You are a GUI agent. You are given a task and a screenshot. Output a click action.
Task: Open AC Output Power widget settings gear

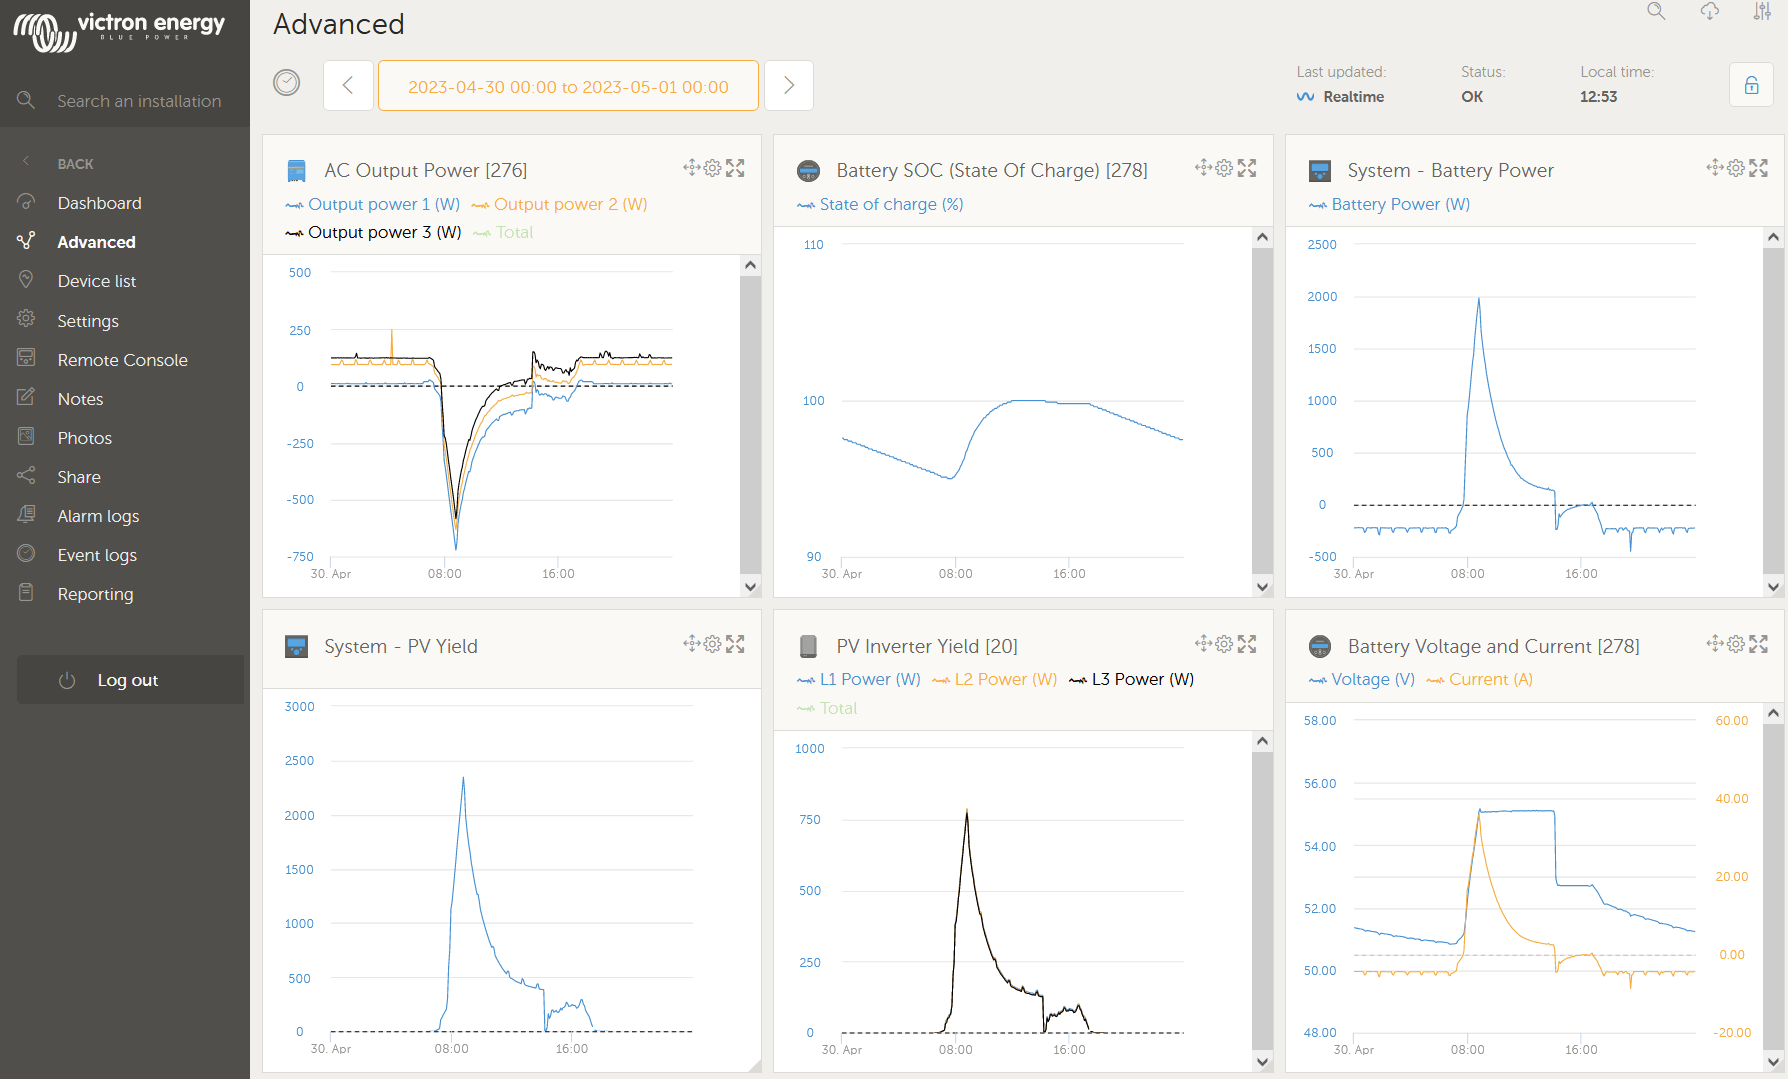[x=712, y=168]
